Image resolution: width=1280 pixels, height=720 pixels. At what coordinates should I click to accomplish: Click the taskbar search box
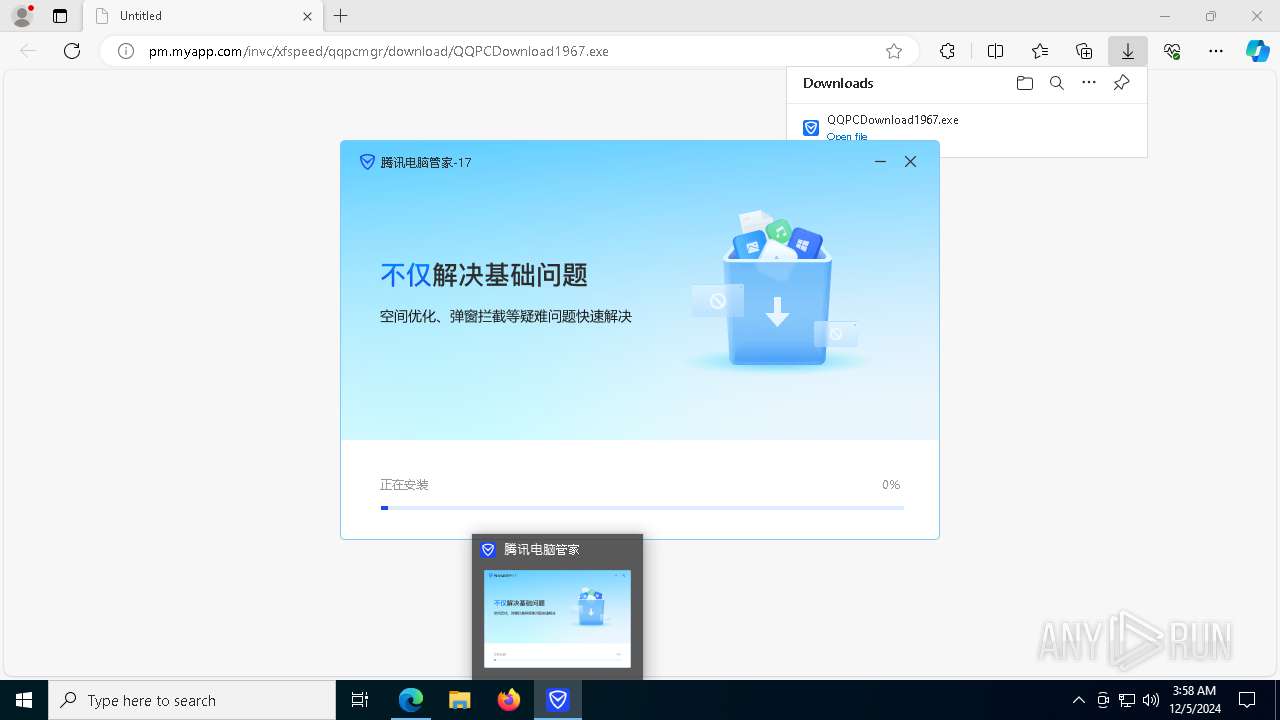[192, 700]
